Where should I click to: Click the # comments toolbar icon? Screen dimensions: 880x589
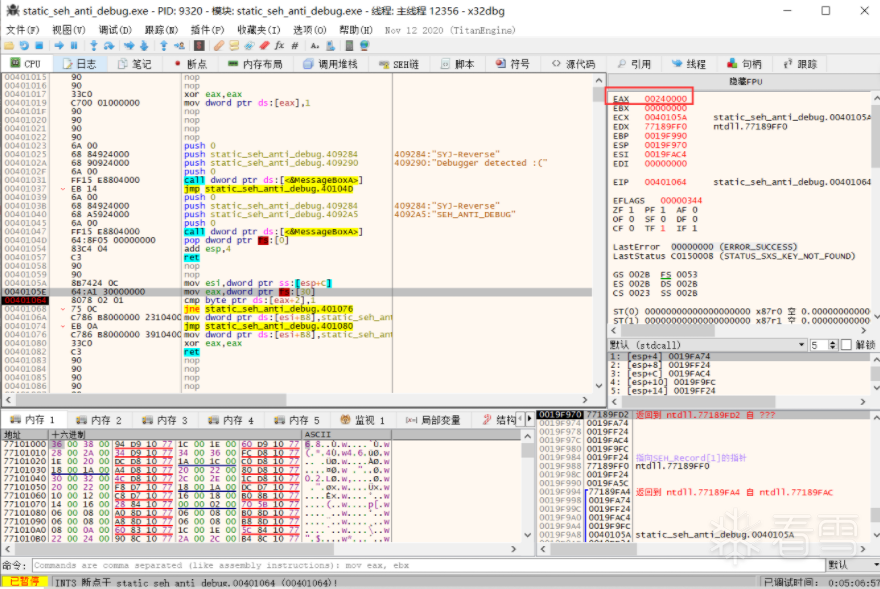294,45
